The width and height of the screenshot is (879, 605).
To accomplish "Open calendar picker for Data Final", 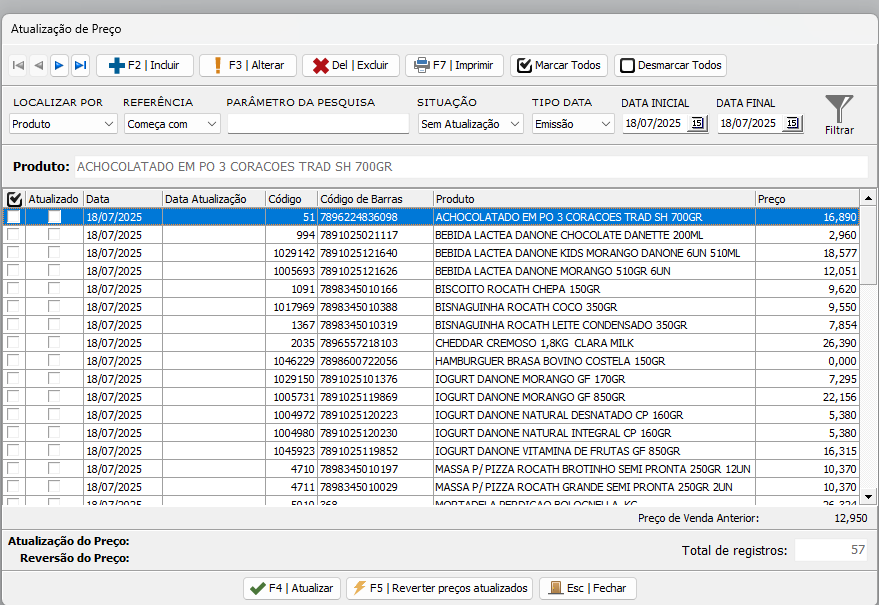I will tap(792, 124).
